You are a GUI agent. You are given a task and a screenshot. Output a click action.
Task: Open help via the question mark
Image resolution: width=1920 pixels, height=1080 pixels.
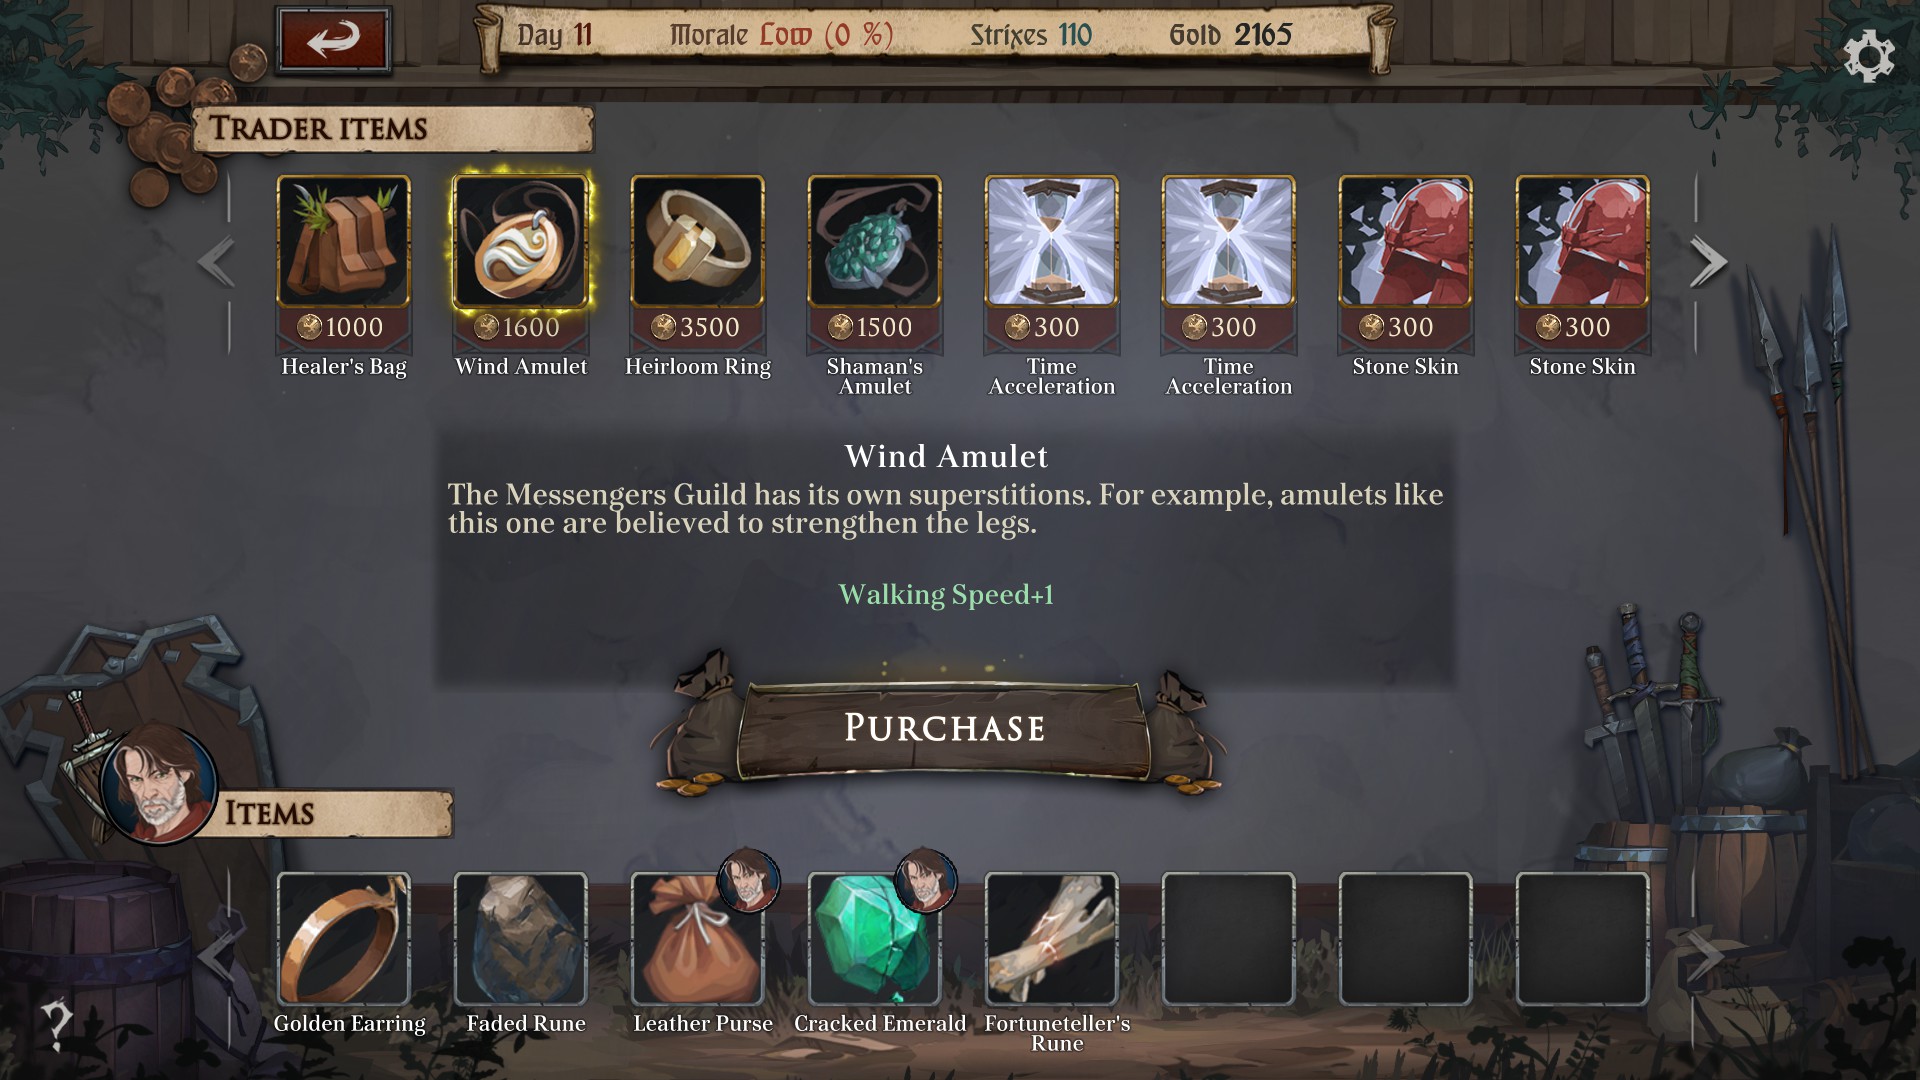coord(56,1022)
